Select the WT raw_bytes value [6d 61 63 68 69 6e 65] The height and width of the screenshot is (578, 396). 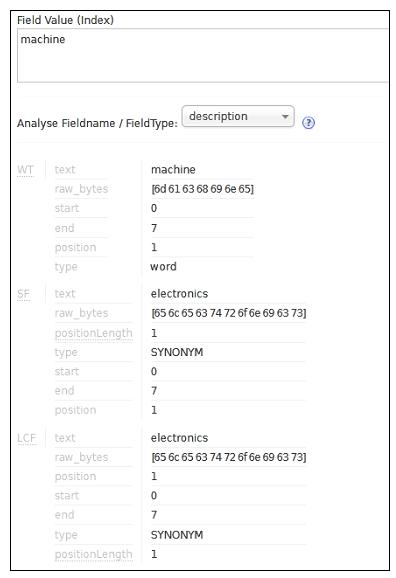click(202, 189)
